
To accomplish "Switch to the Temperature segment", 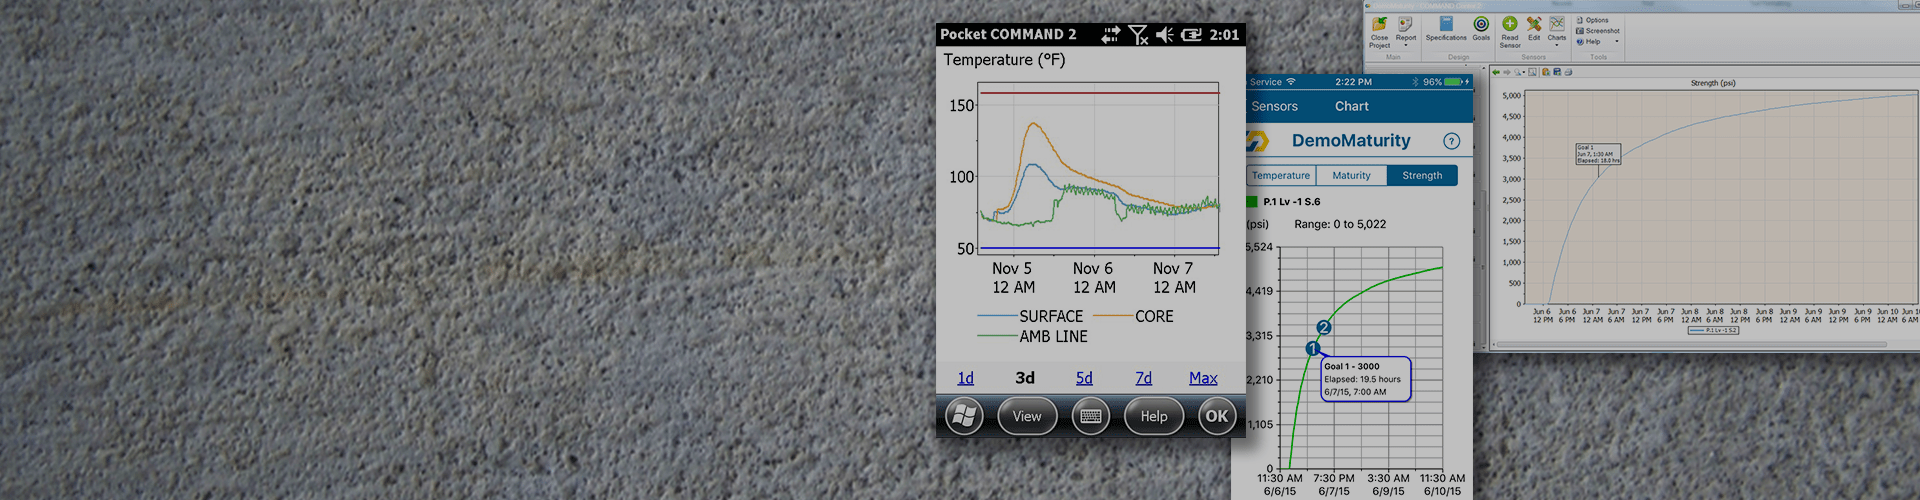I will (1281, 175).
